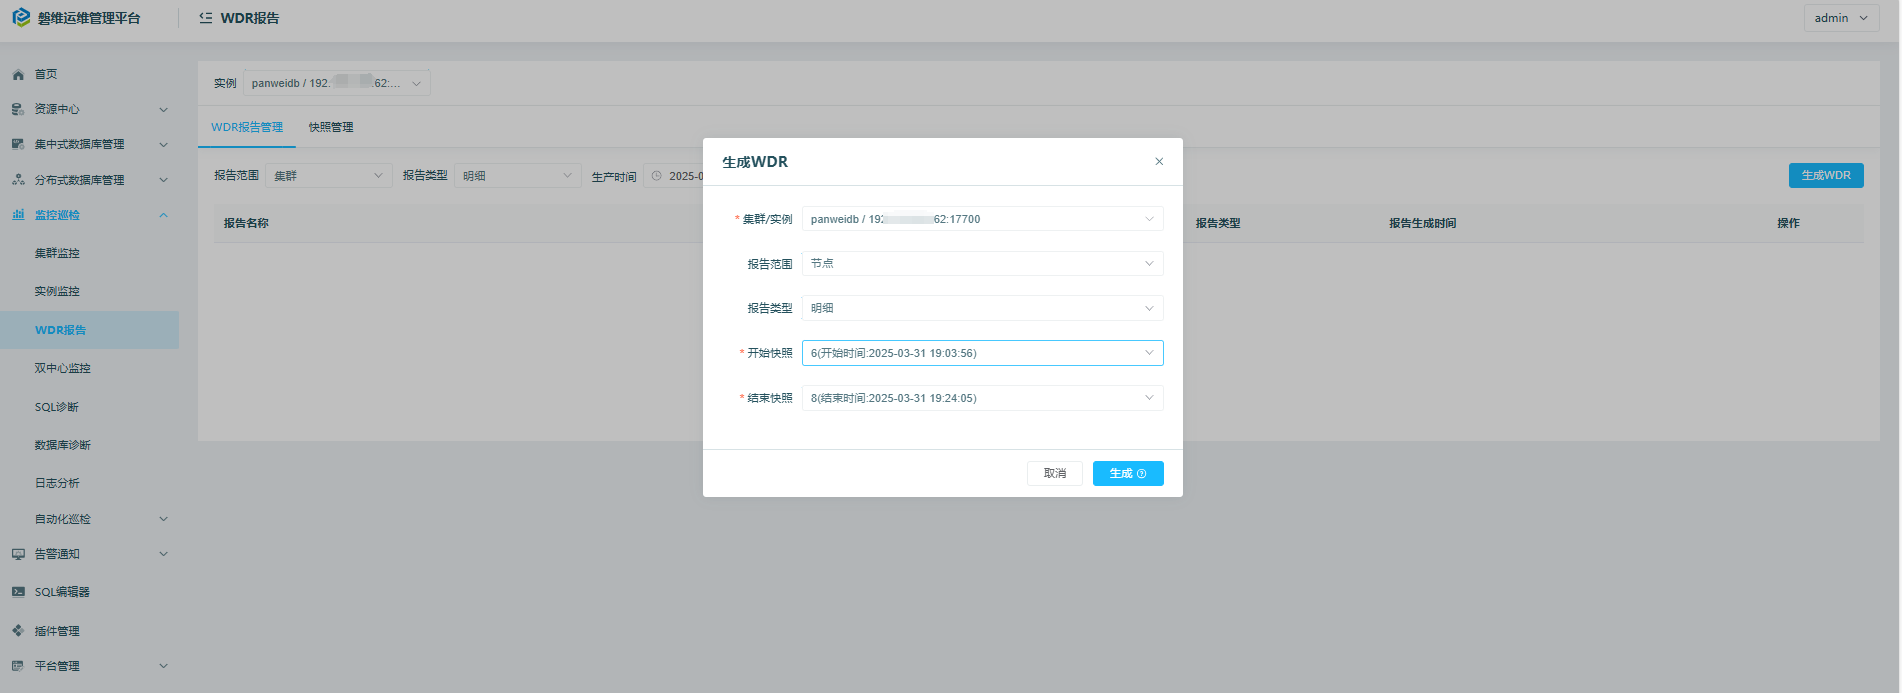Viewport: 1902px width, 693px height.
Task: Expand the 集中式数据库管理 menu chevron
Action: pyautogui.click(x=164, y=144)
